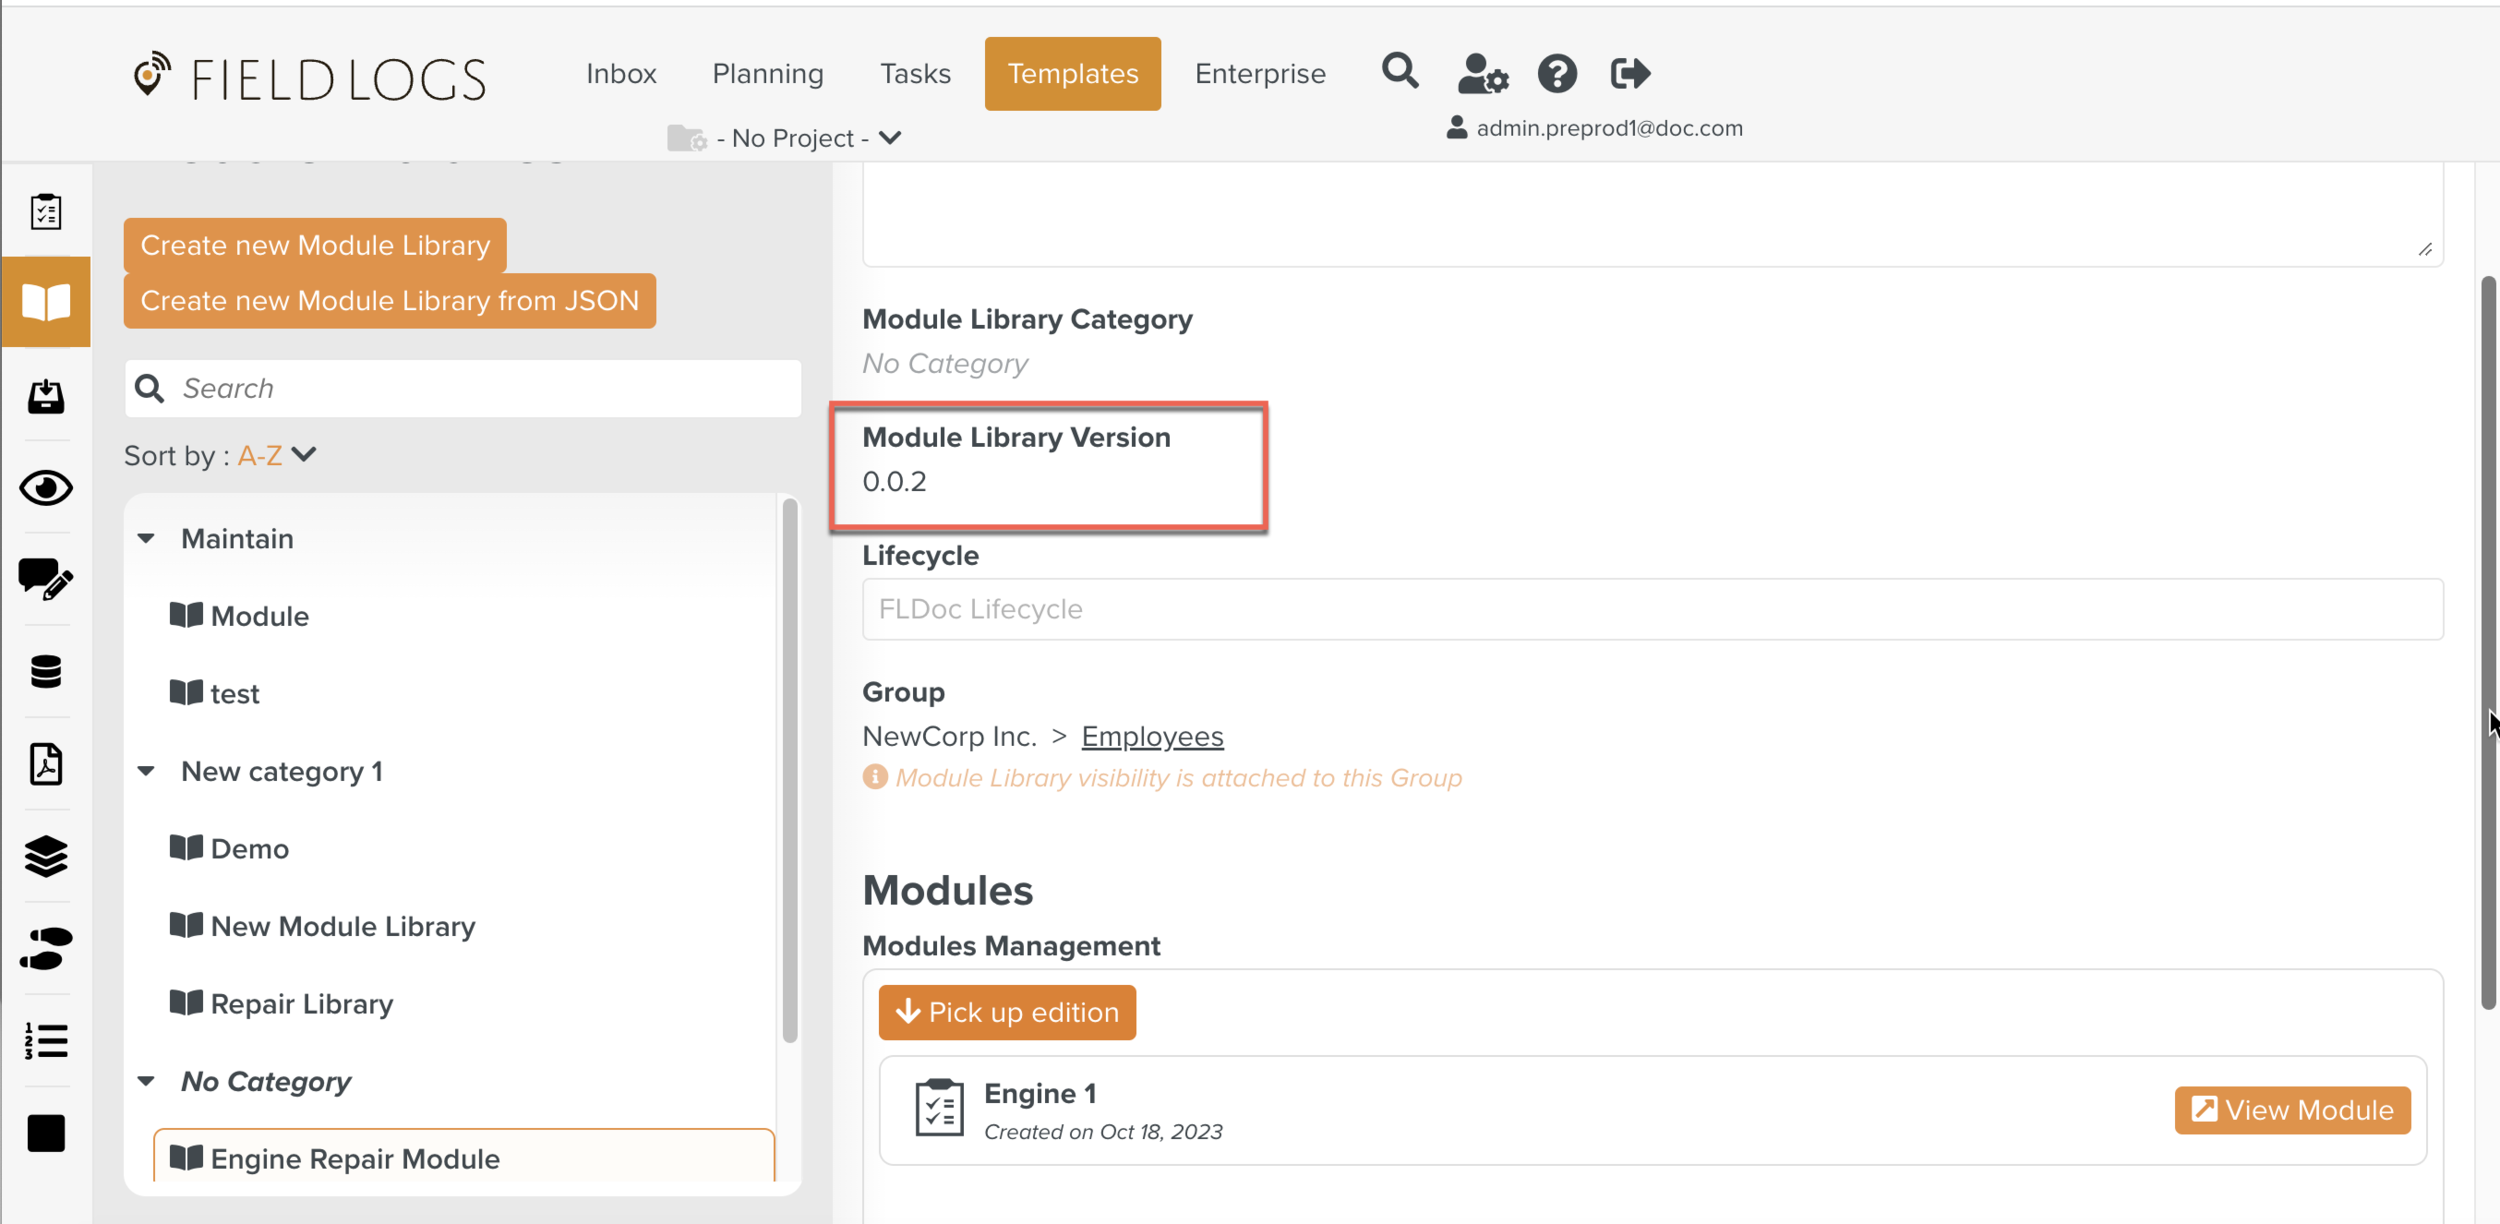Collapse the New category 1 group
The width and height of the screenshot is (2500, 1224).
(147, 771)
